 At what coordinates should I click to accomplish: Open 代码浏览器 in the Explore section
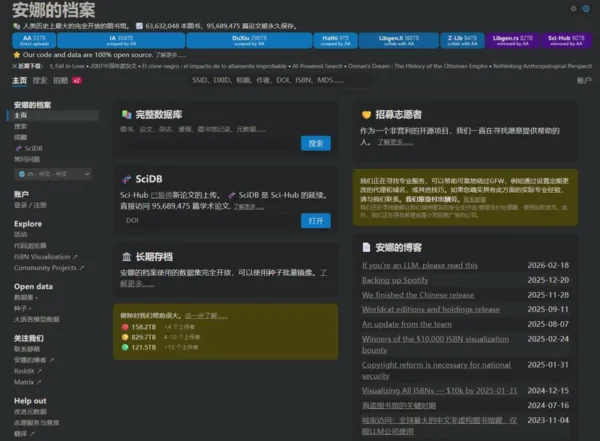pyautogui.click(x=30, y=246)
